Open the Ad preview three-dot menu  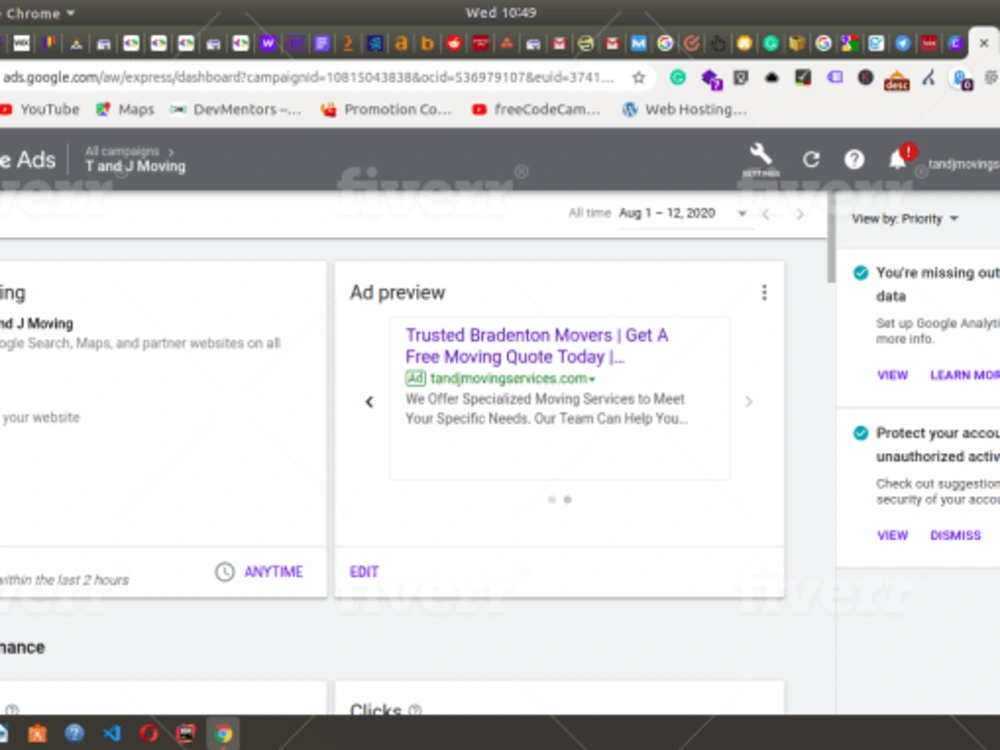pyautogui.click(x=764, y=293)
